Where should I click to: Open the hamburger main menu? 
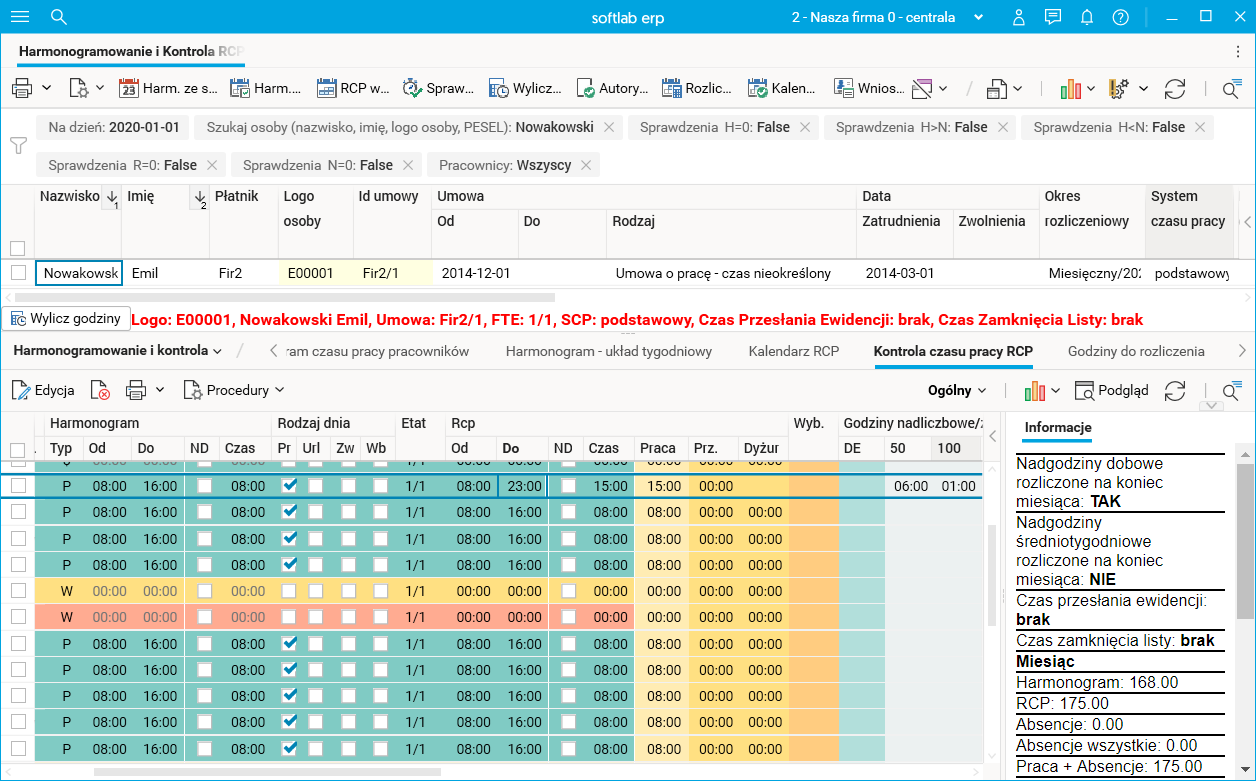[19, 17]
